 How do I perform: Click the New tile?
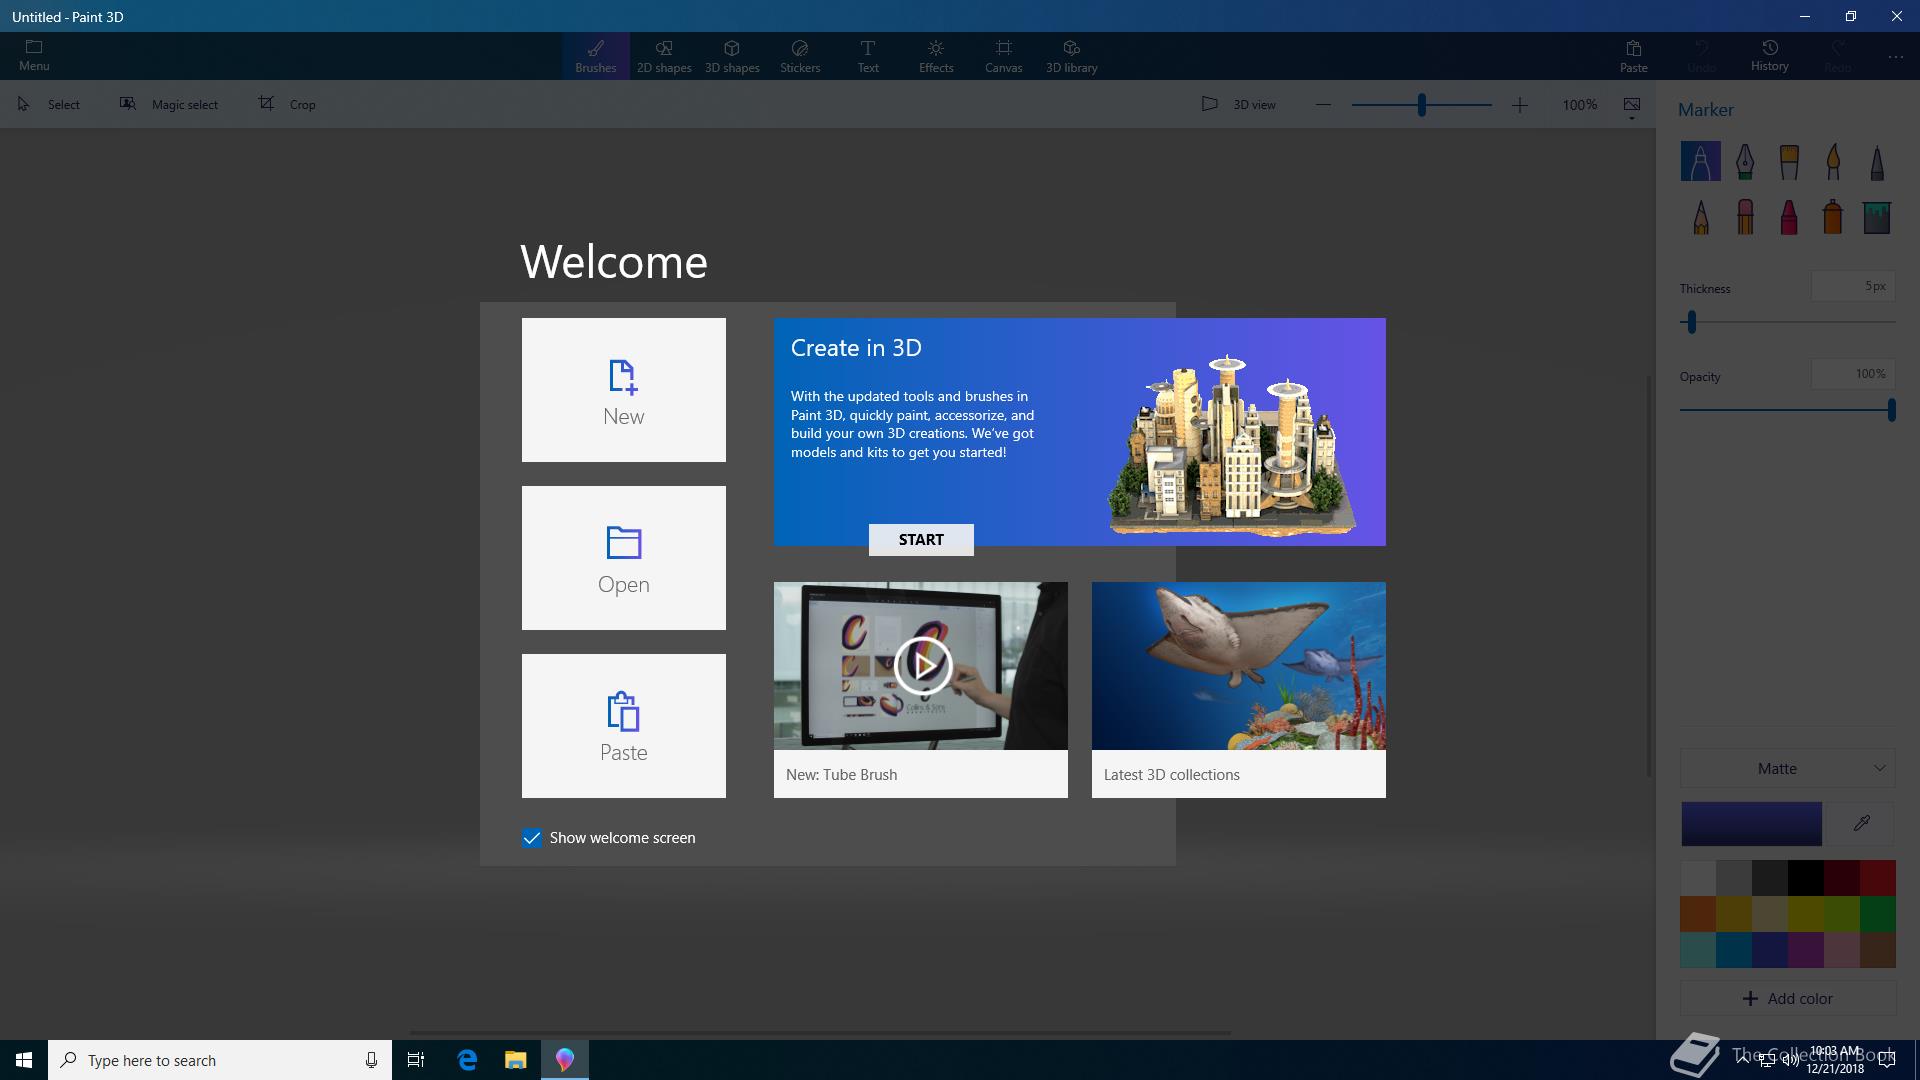pyautogui.click(x=624, y=390)
